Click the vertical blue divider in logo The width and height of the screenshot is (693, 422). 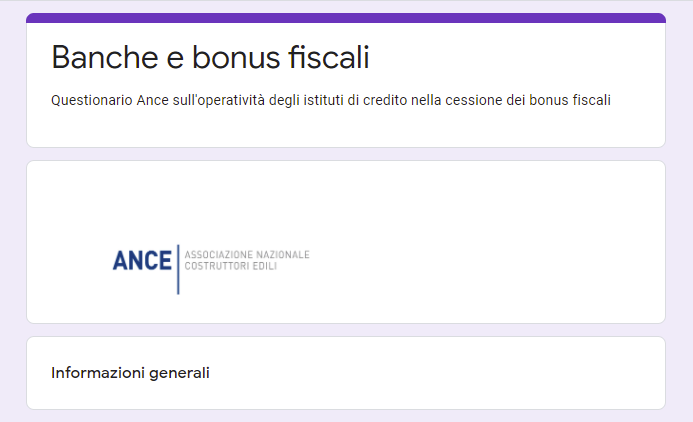(178, 269)
